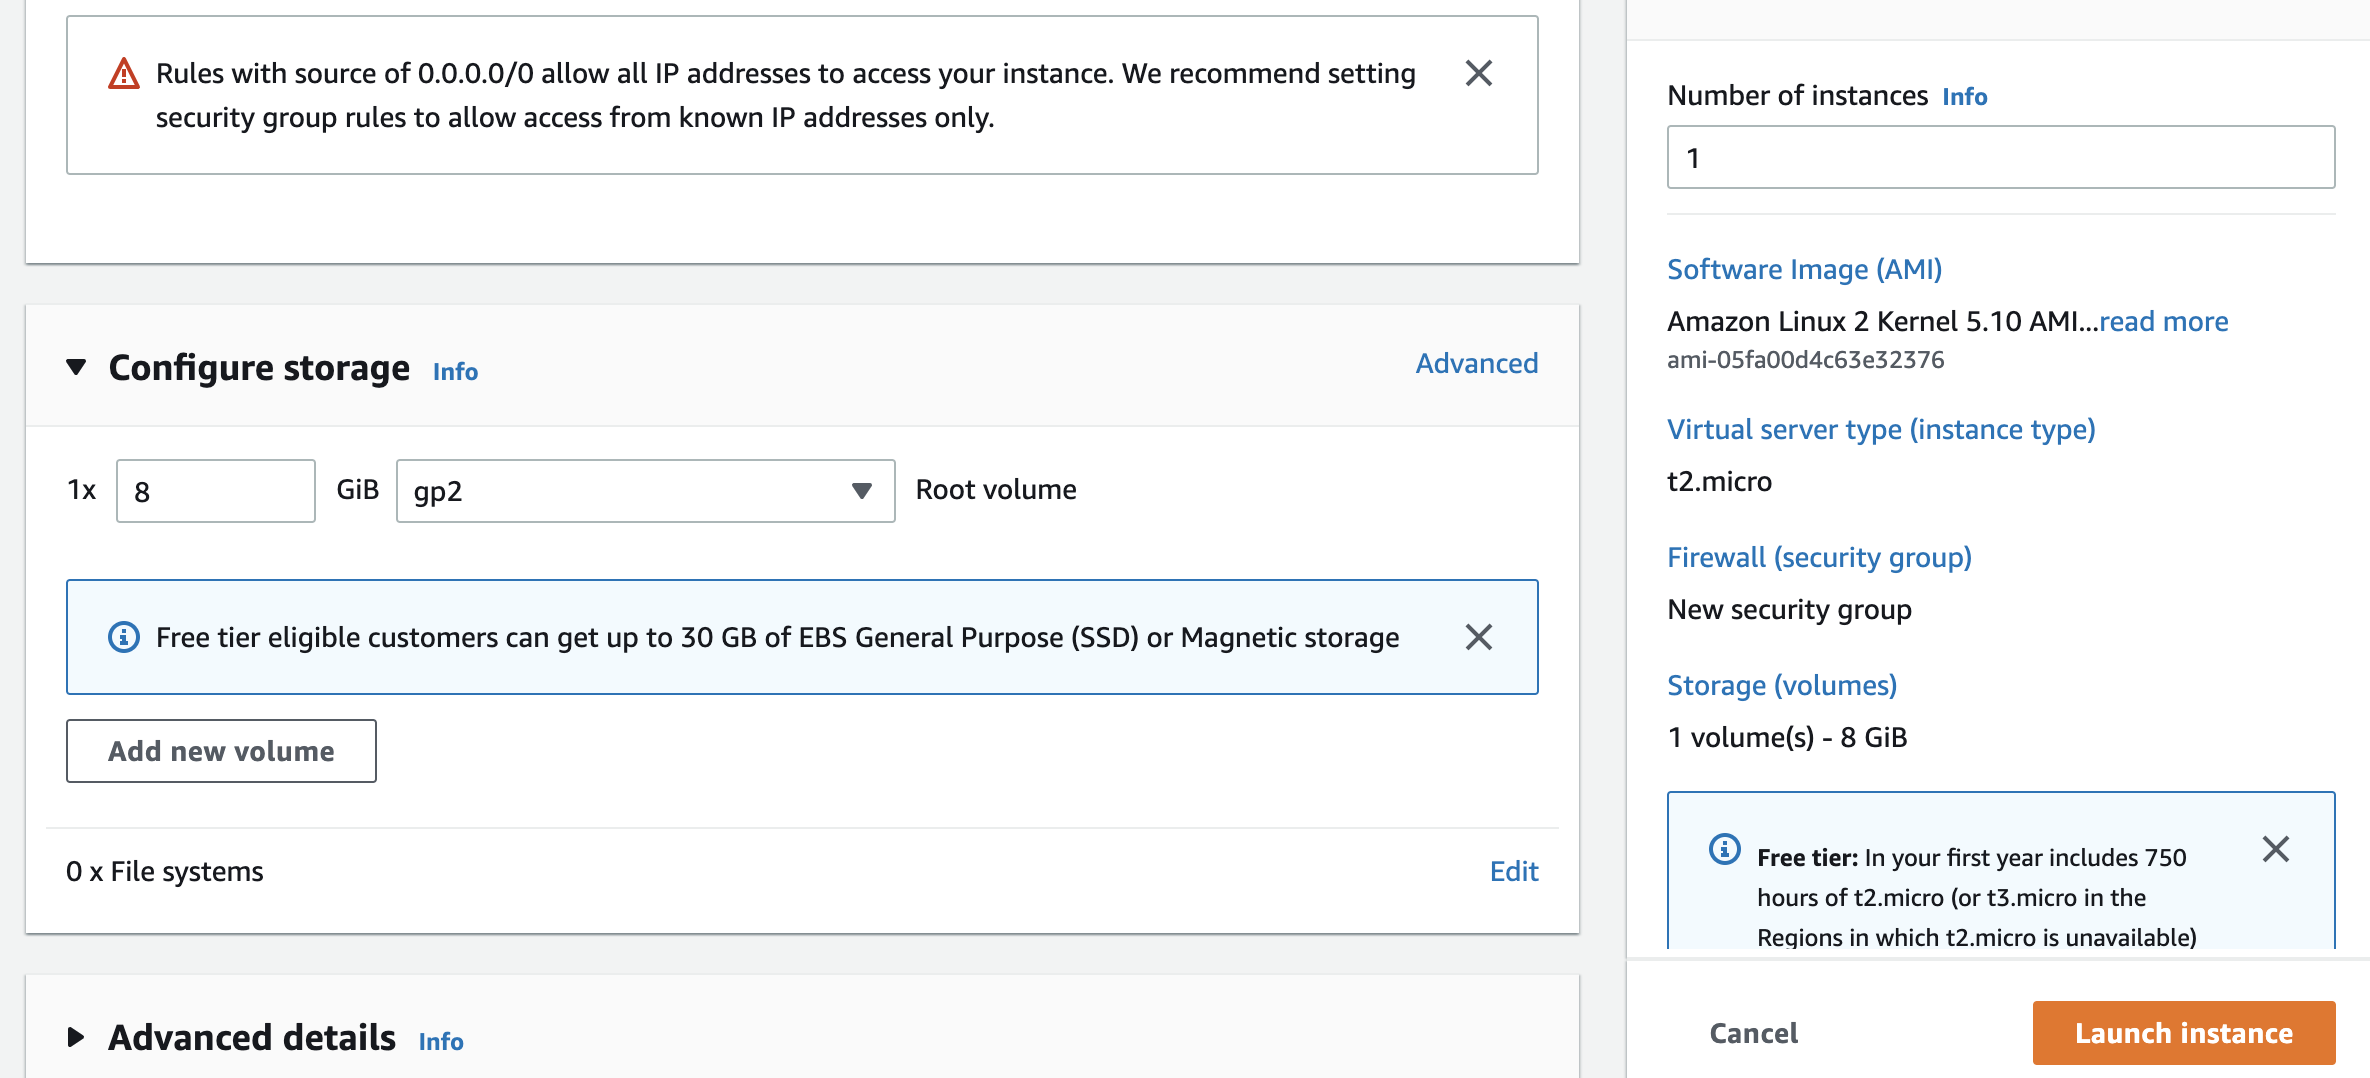Click the Root volume label
Image resolution: width=2370 pixels, height=1078 pixels.
point(996,489)
